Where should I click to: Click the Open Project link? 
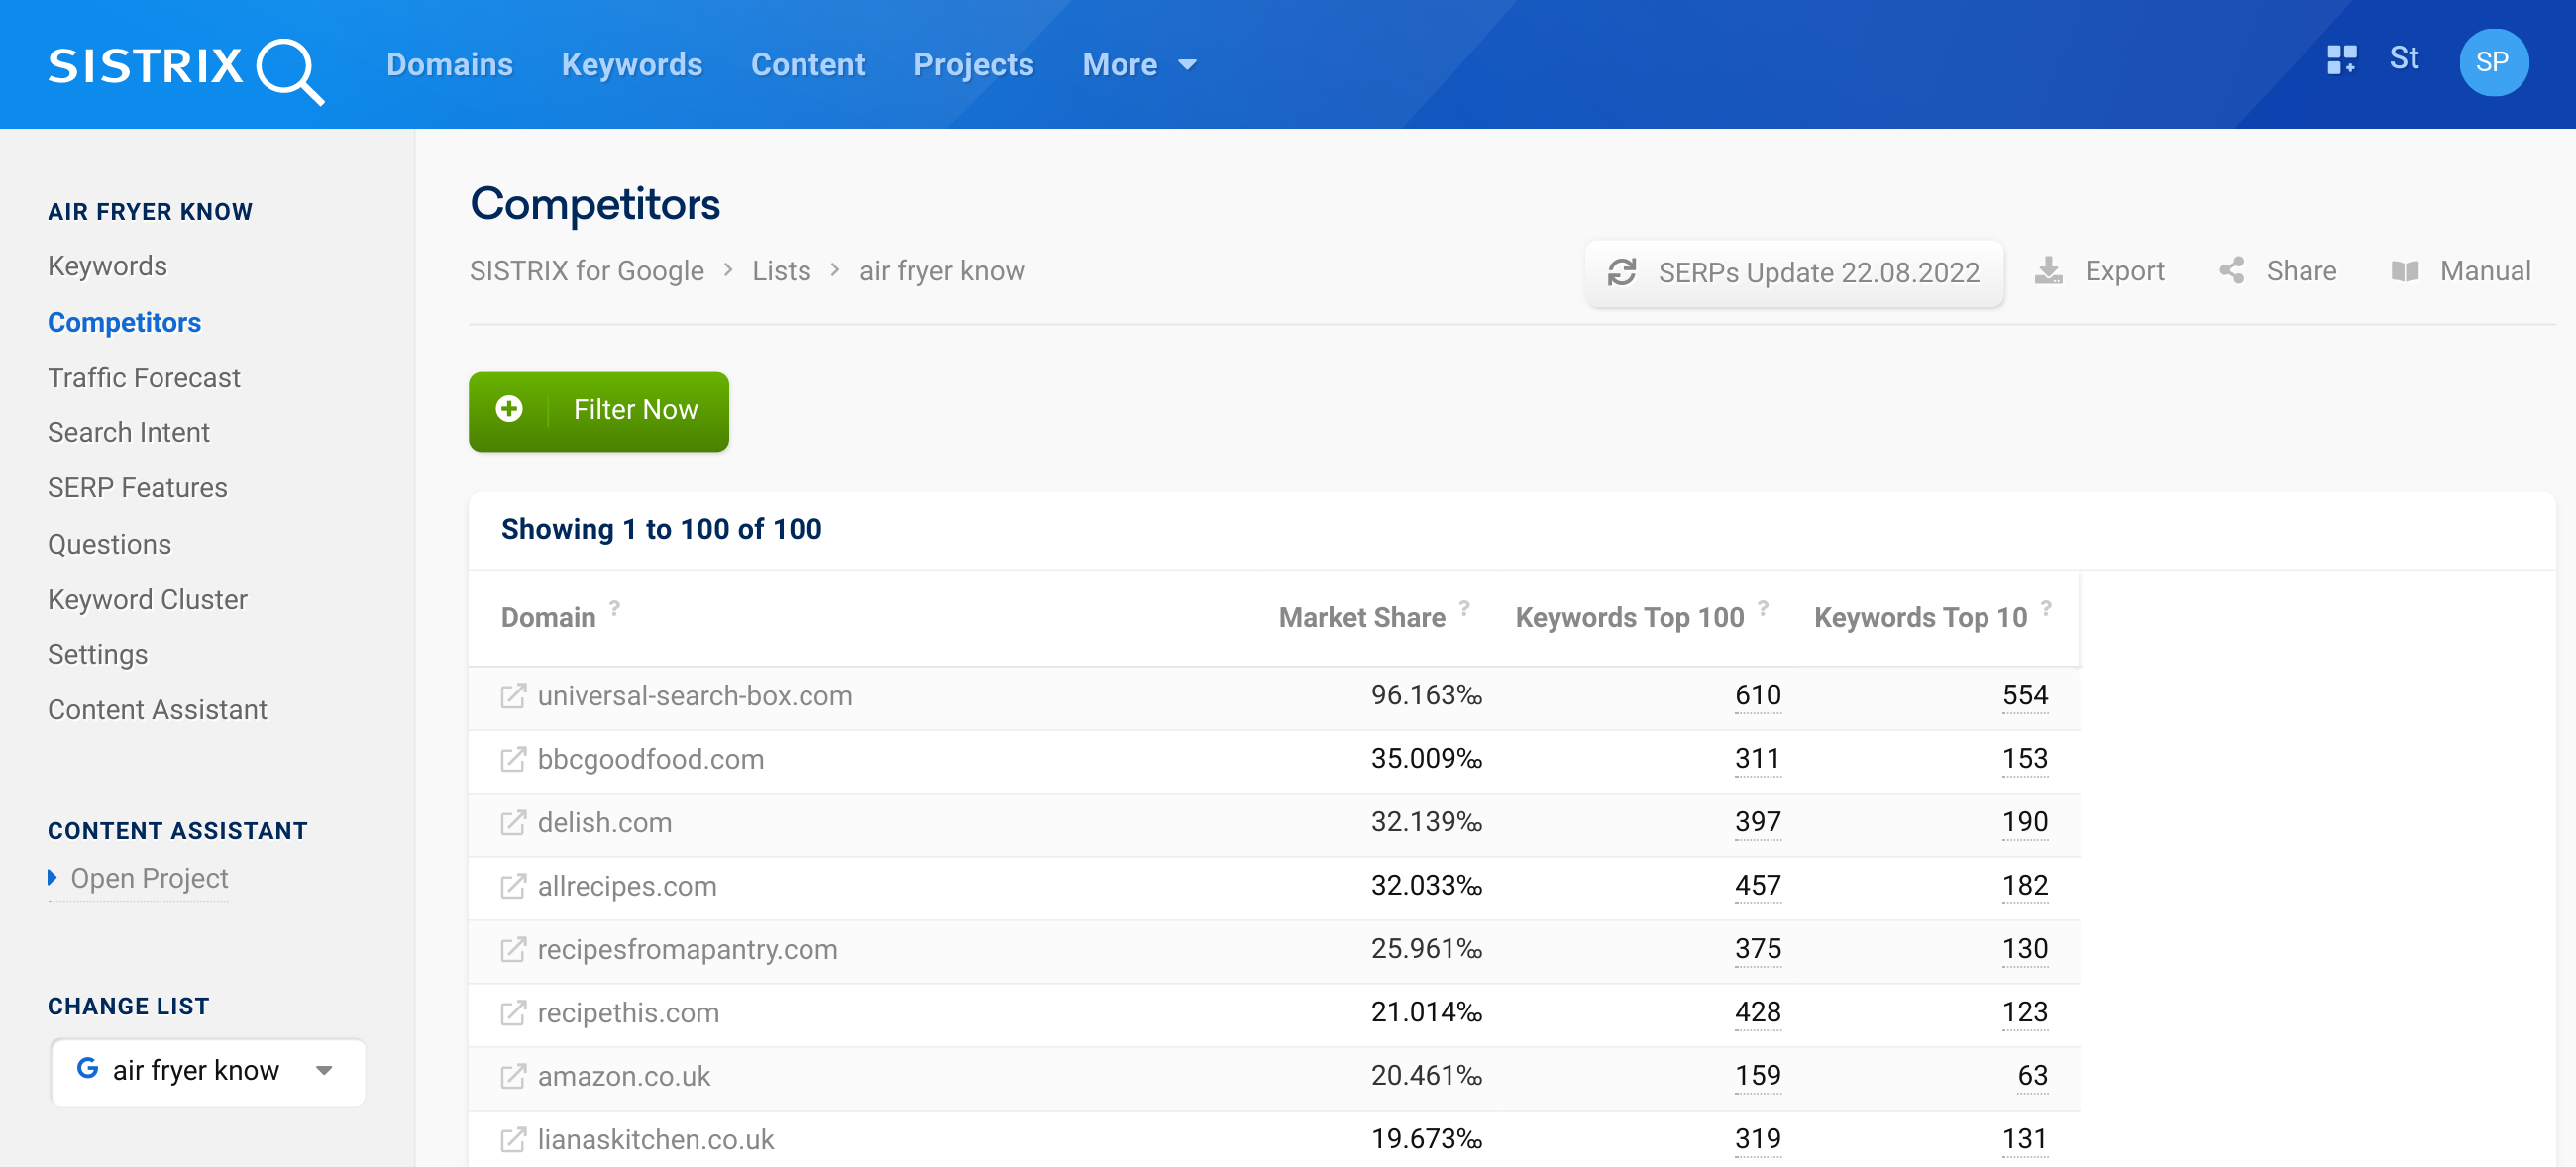click(149, 878)
